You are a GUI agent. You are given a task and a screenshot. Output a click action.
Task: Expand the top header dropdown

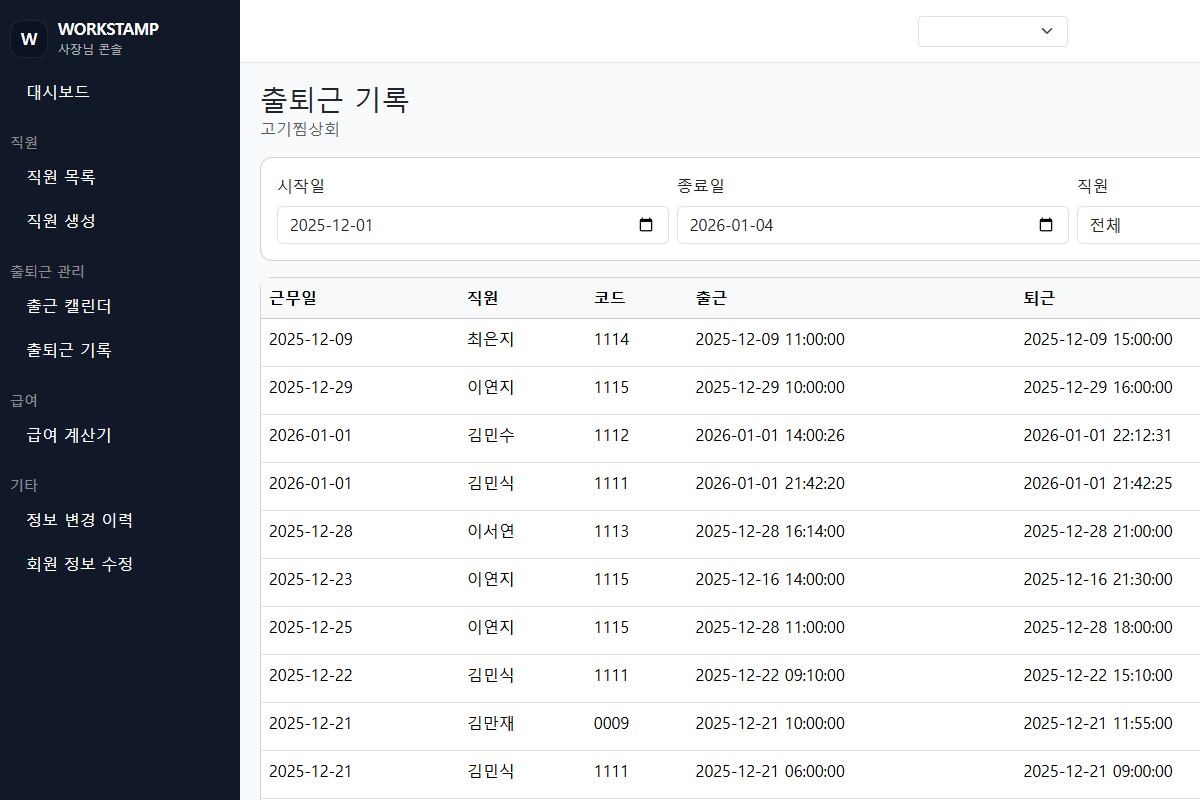(992, 31)
